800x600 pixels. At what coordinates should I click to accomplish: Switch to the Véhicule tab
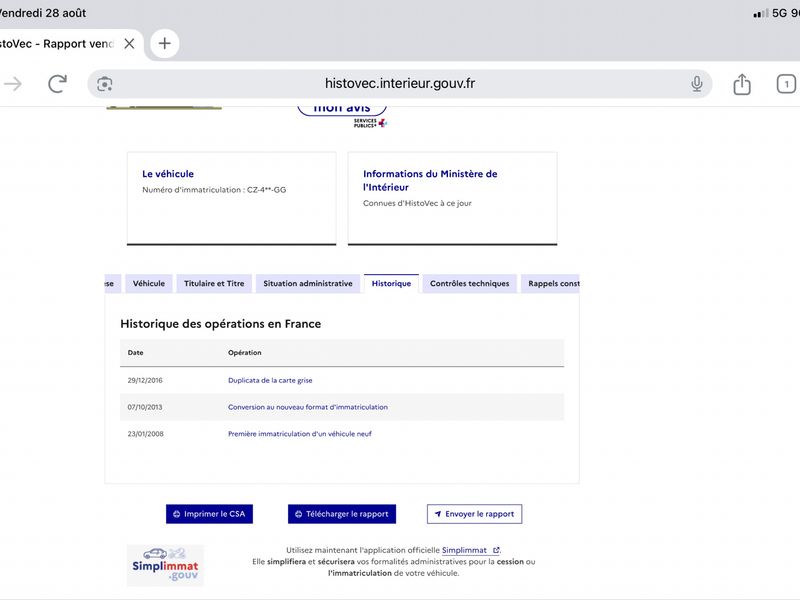coord(149,284)
